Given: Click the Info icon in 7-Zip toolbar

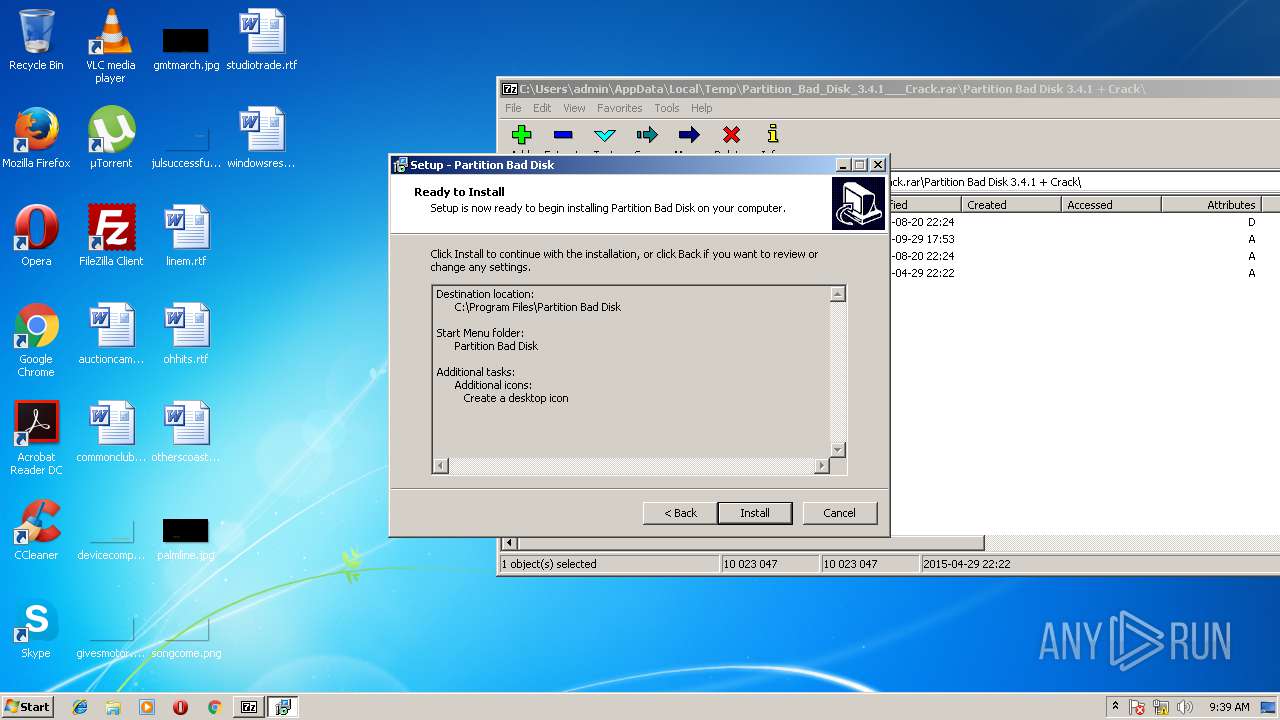Looking at the screenshot, I should 772,135.
